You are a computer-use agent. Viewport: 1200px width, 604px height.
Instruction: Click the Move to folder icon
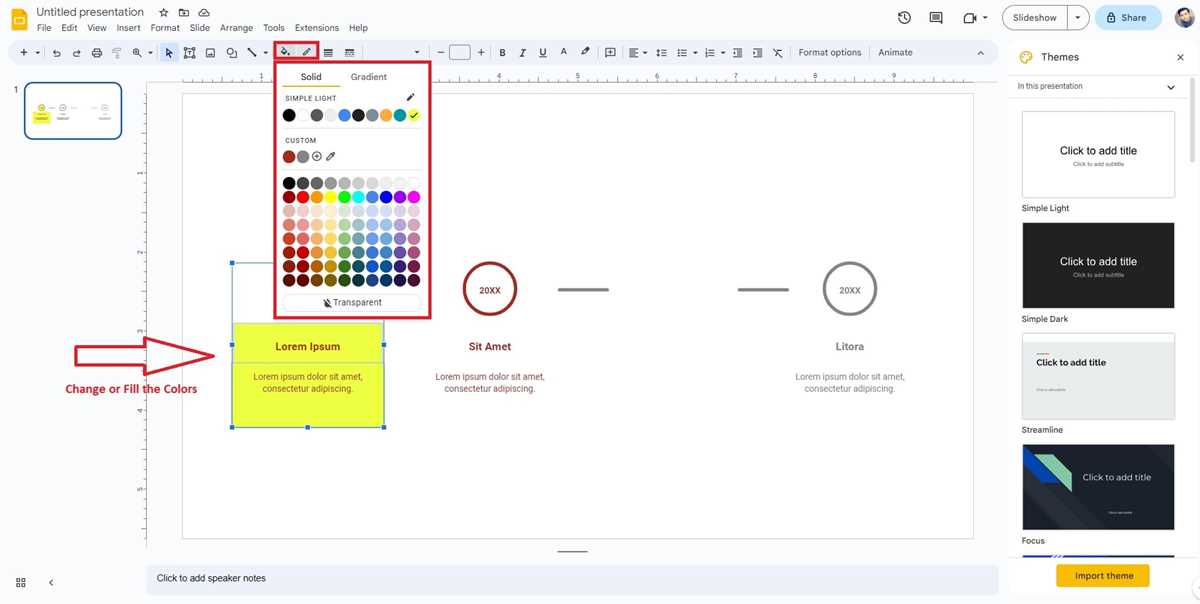[x=184, y=12]
